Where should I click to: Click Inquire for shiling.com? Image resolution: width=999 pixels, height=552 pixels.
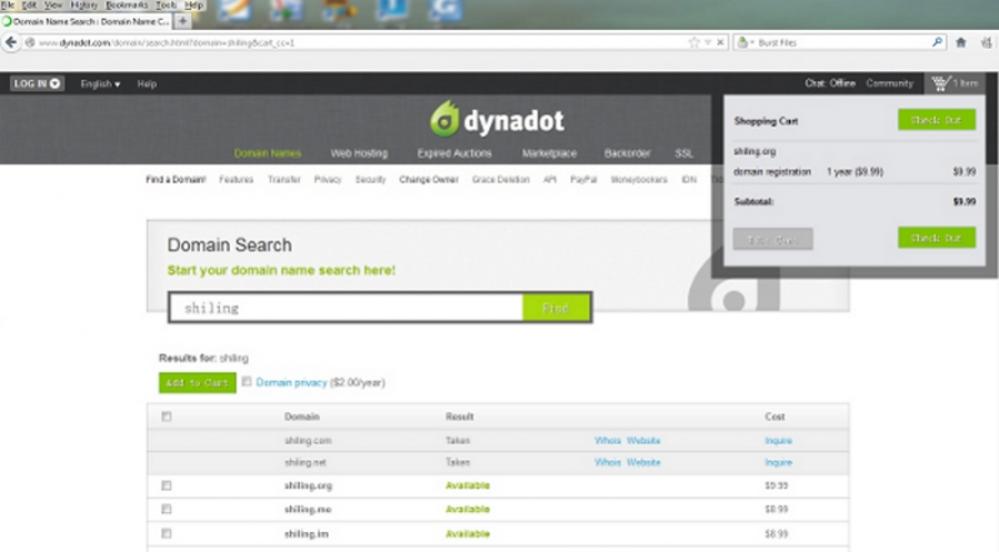[x=779, y=440]
